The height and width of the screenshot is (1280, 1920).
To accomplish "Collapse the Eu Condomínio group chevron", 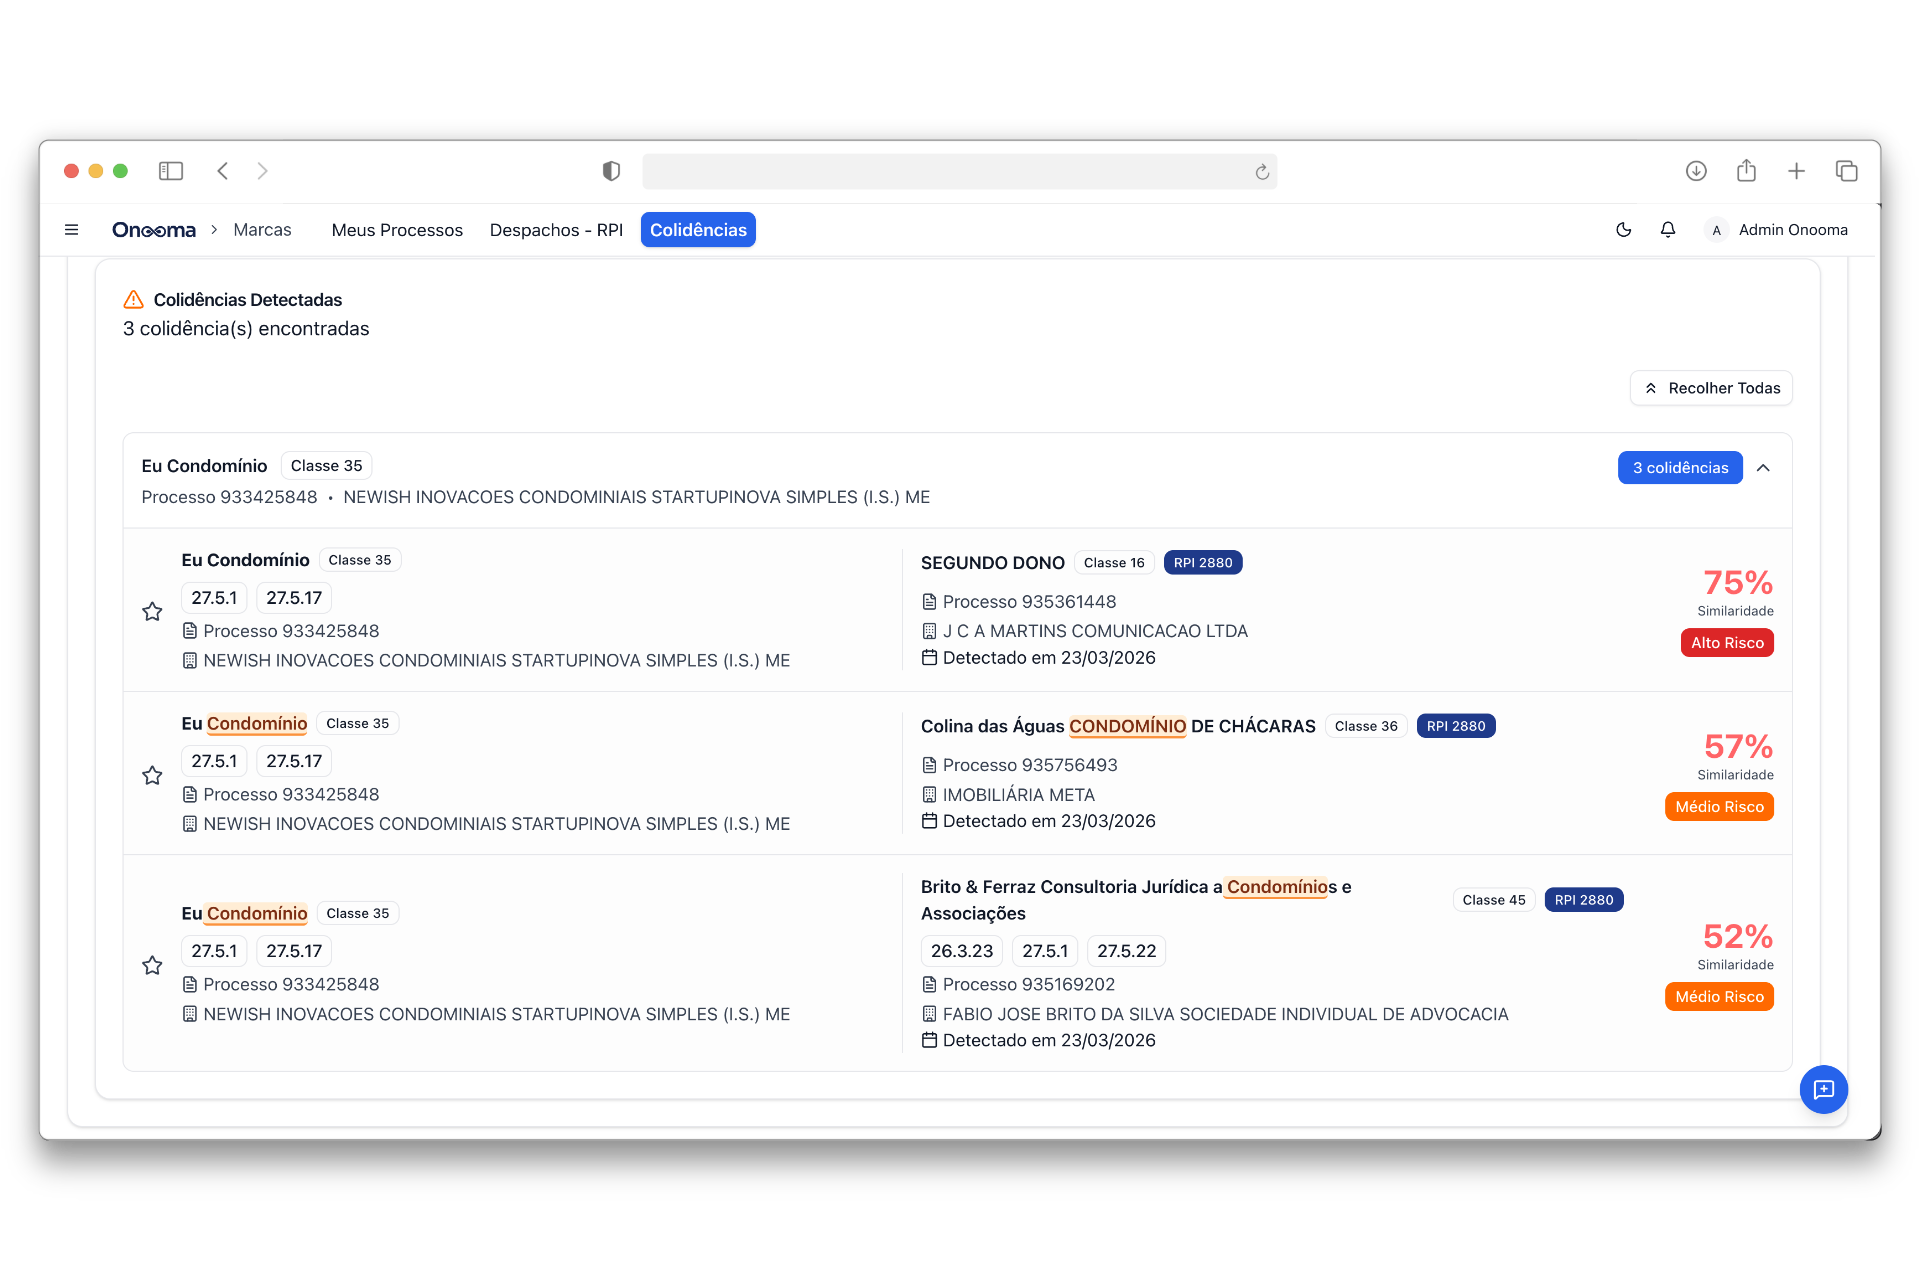I will point(1765,467).
